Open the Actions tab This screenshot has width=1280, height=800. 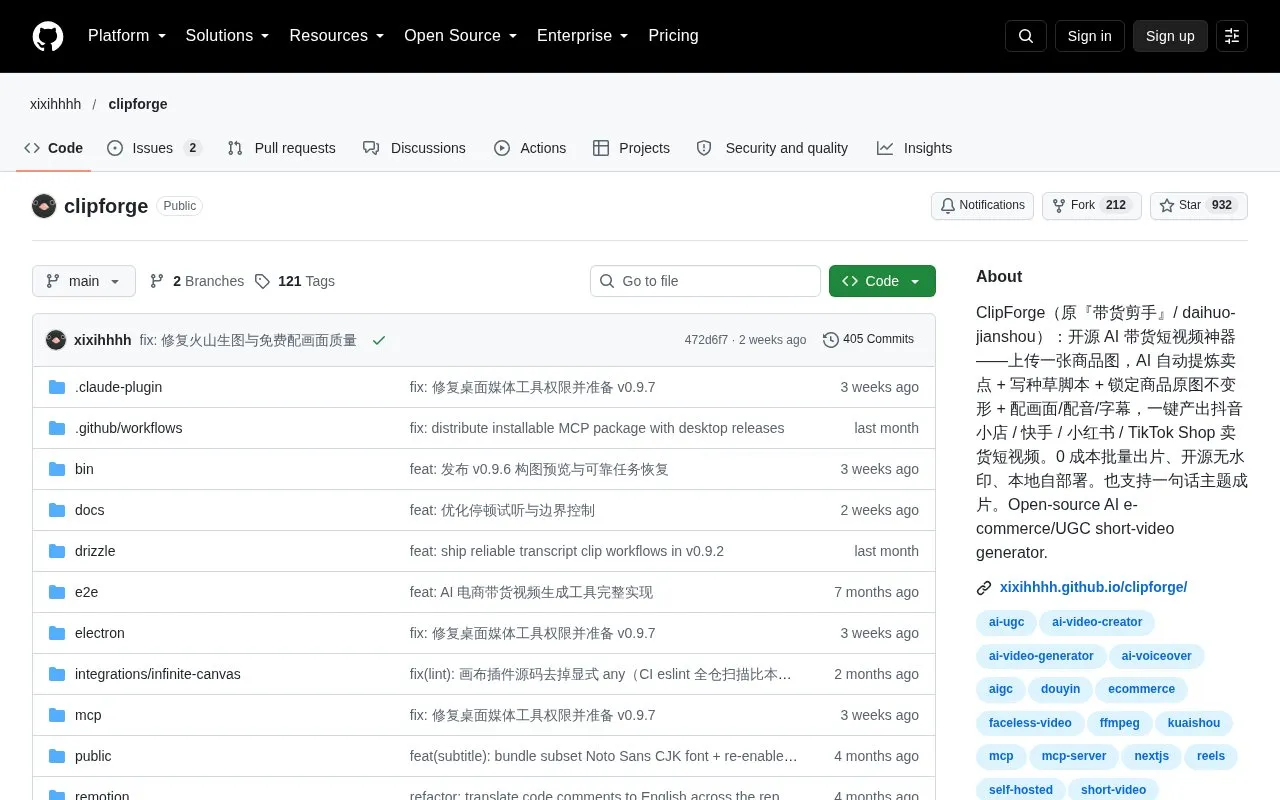click(x=530, y=148)
